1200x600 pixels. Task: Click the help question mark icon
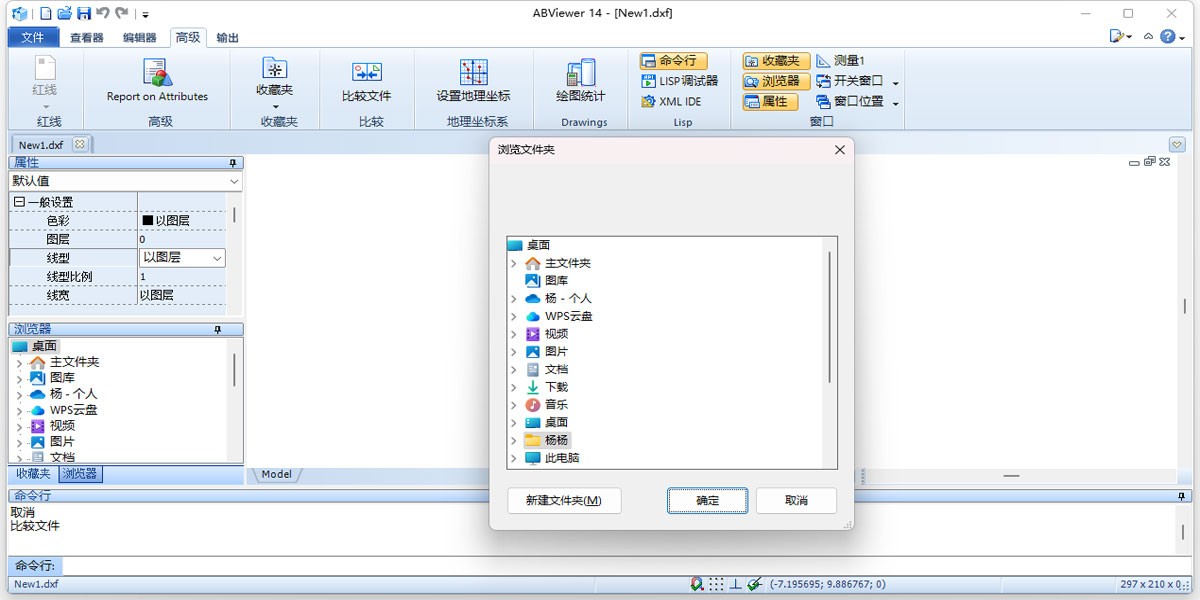pos(1167,37)
